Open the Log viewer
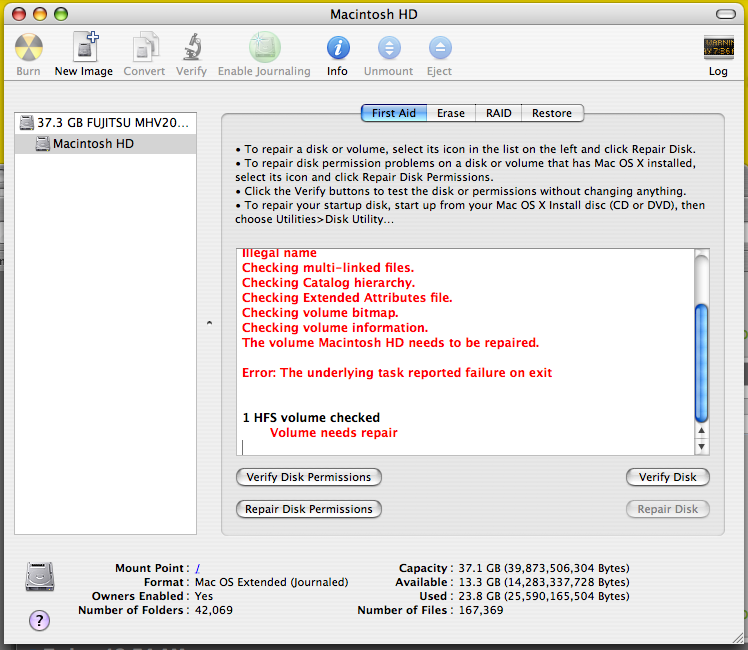Viewport: 748px width, 650px height. [718, 47]
